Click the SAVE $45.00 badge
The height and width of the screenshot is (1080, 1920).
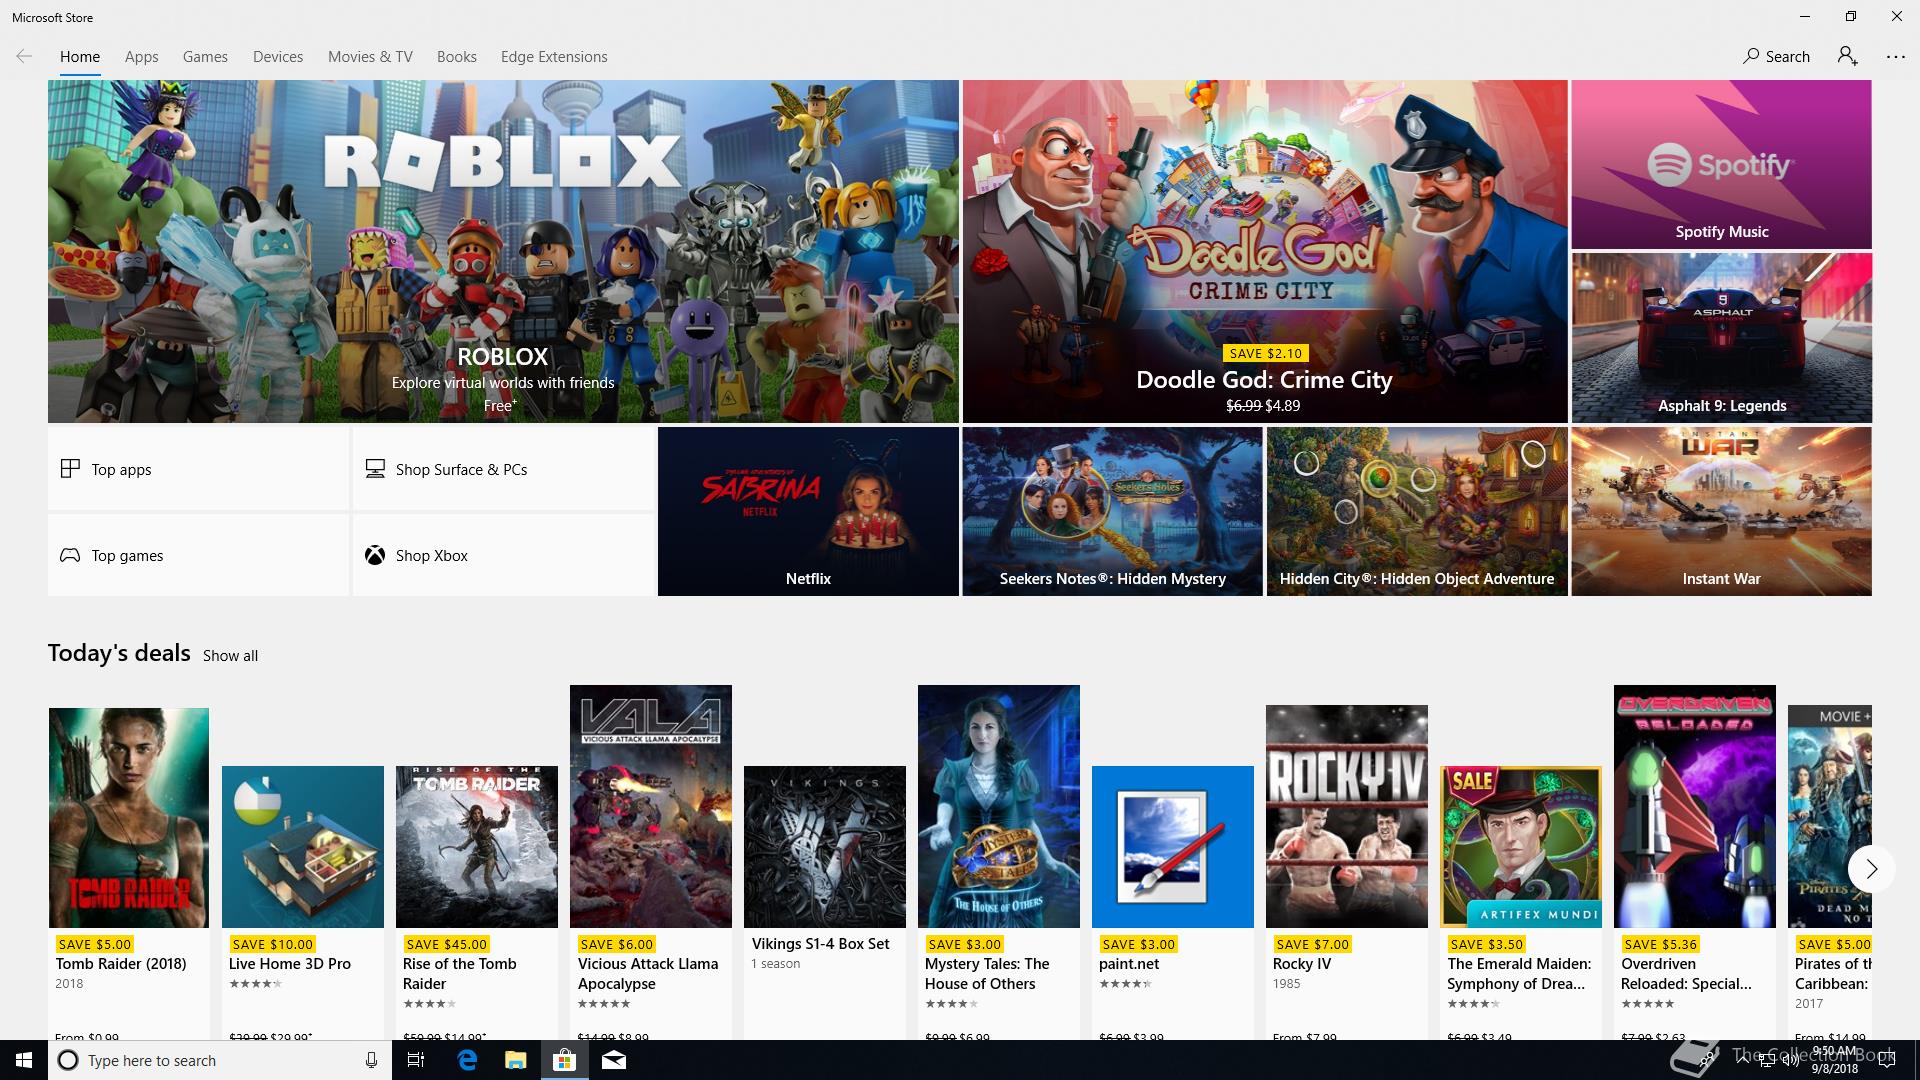point(445,944)
